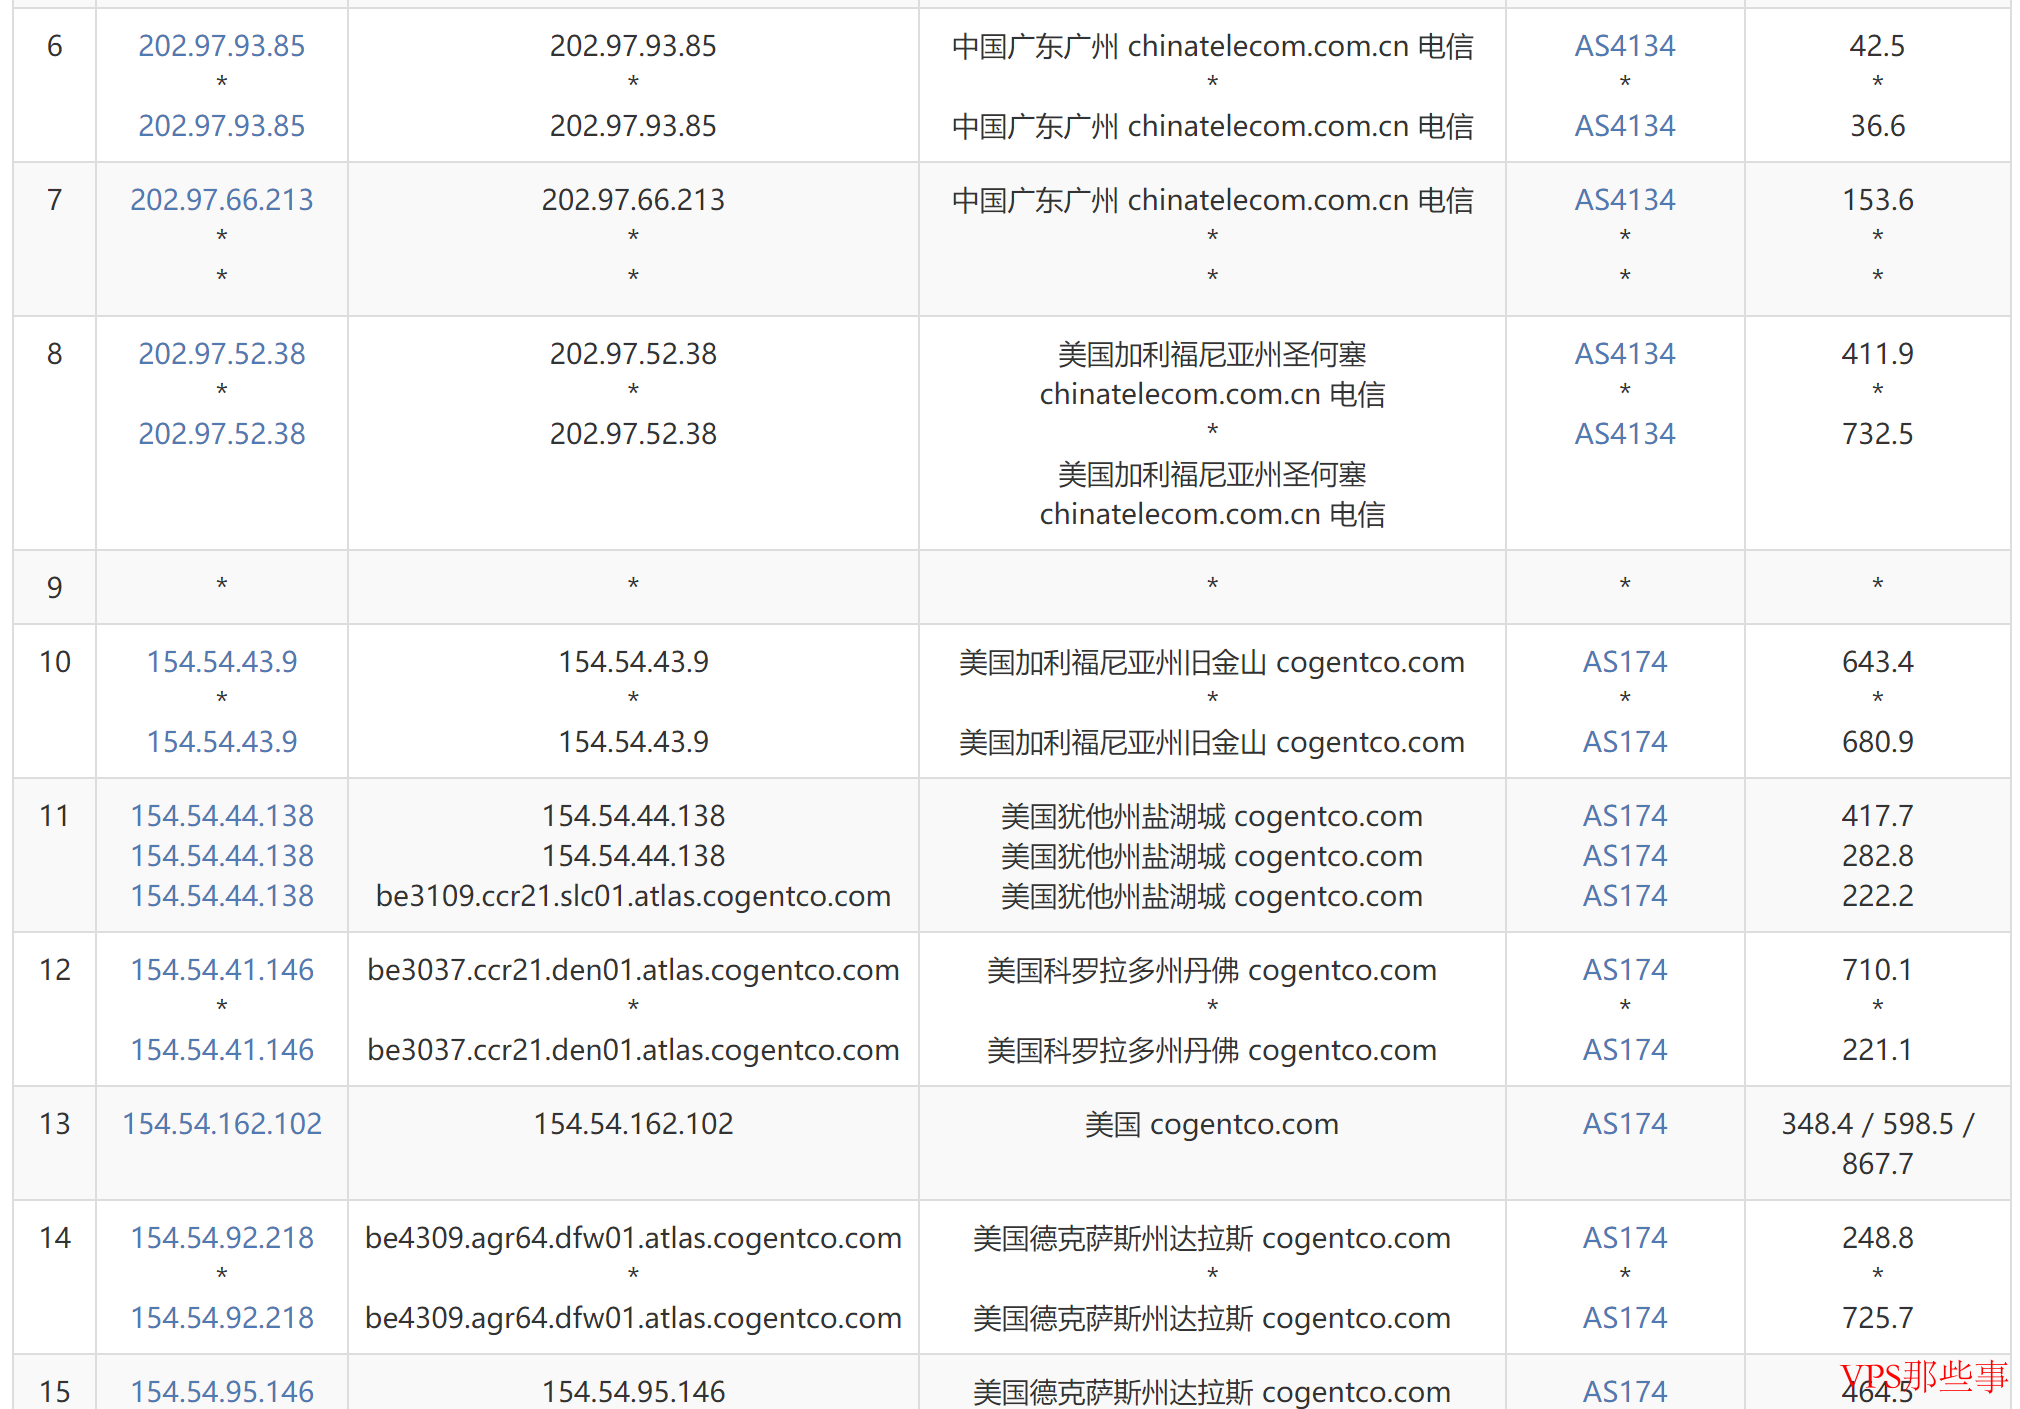The image size is (2020, 1409).
Task: Select the latency value 732.5
Action: [1877, 434]
